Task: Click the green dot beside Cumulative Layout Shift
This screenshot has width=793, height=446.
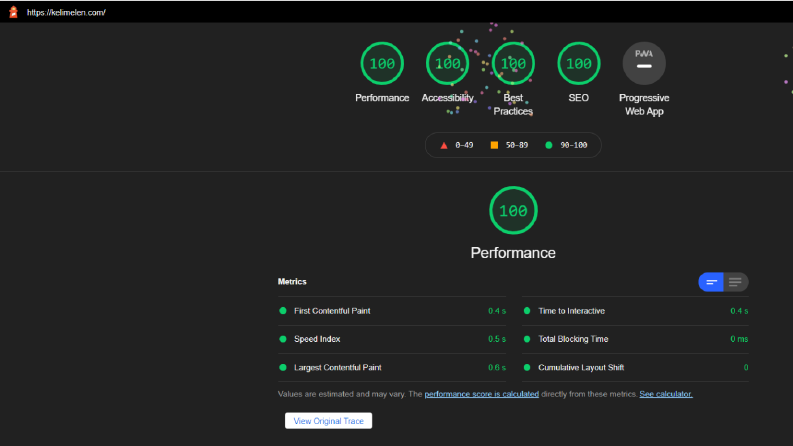Action: coord(527,368)
